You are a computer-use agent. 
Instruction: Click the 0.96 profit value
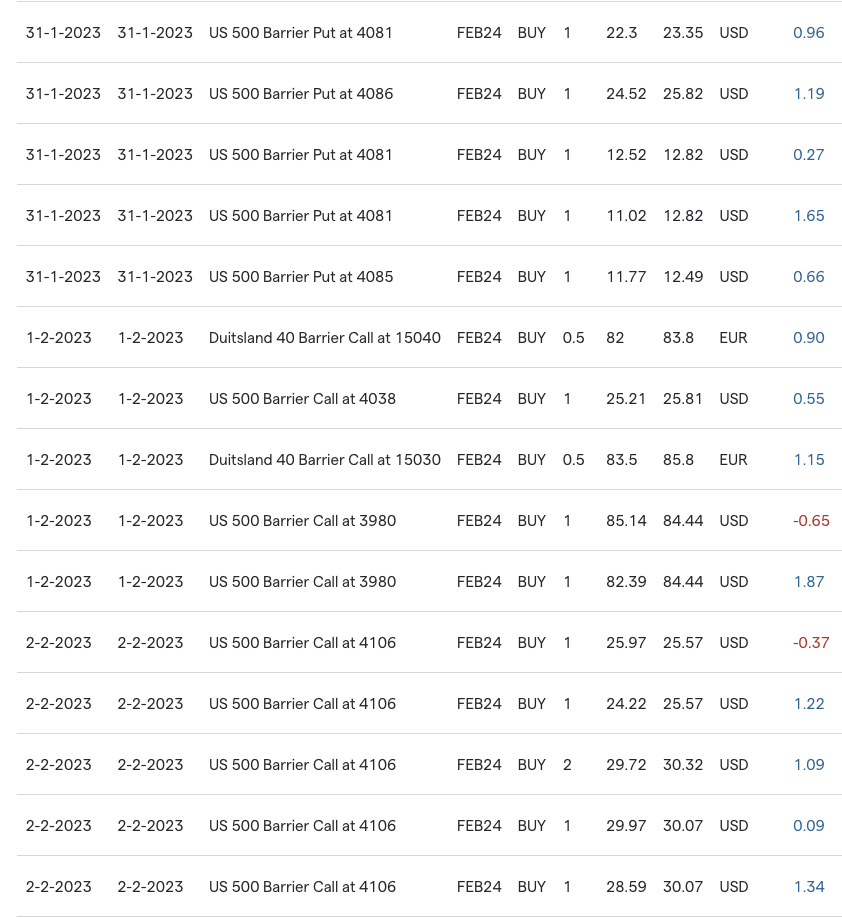pyautogui.click(x=808, y=33)
